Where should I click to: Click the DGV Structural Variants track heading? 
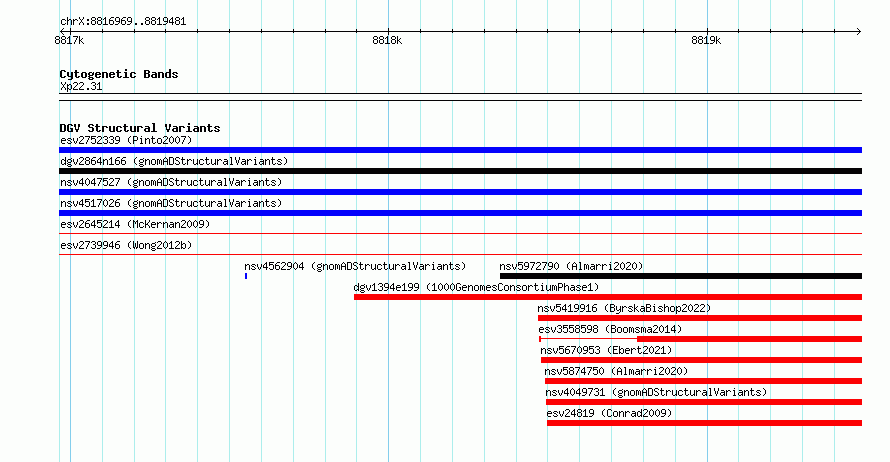coord(140,128)
